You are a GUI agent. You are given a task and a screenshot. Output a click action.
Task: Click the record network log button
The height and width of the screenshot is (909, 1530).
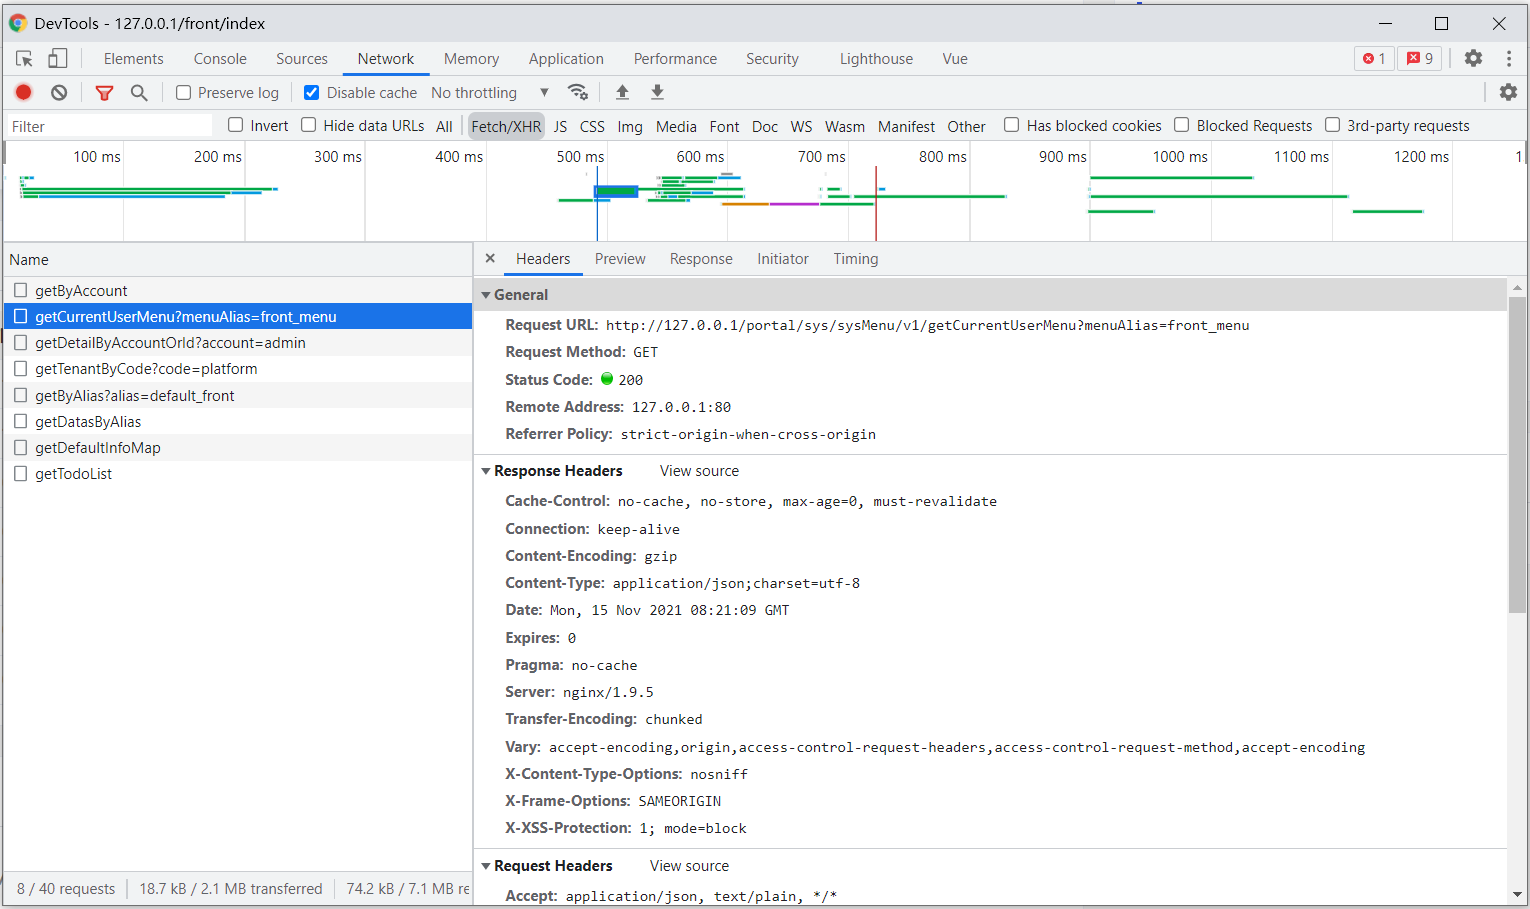click(x=23, y=93)
